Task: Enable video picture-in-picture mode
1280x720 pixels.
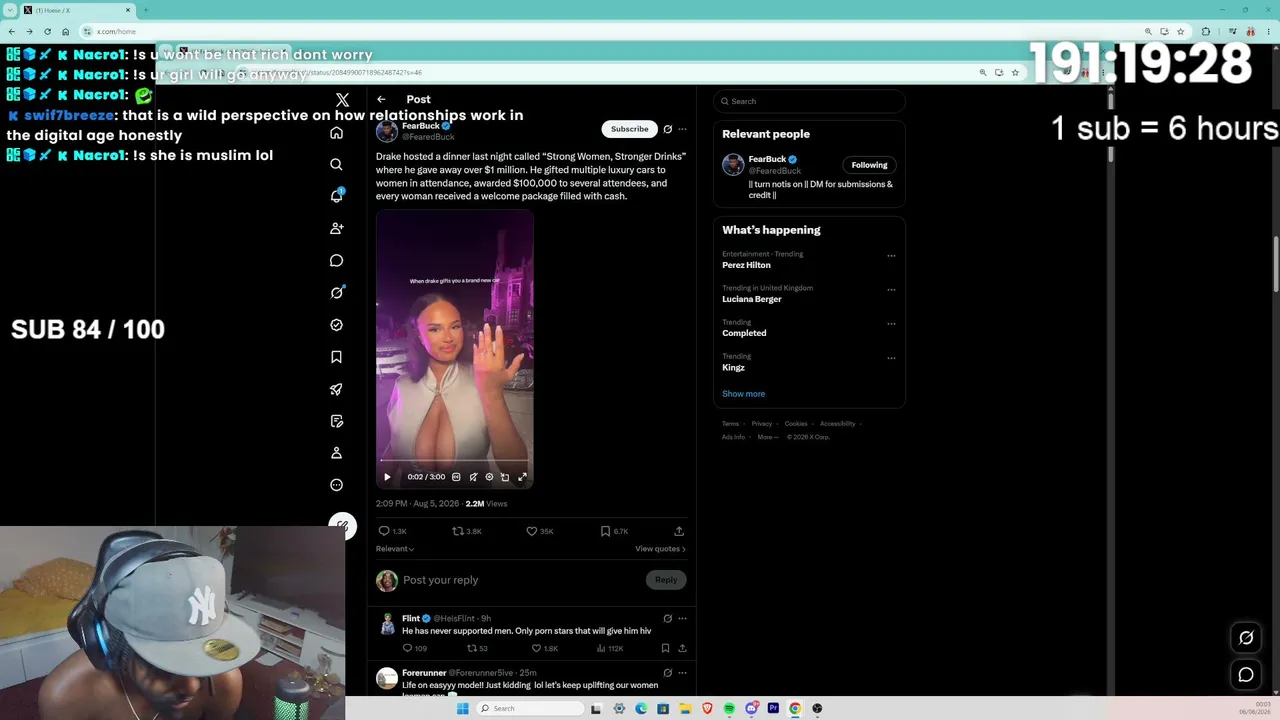Action: (x=505, y=477)
